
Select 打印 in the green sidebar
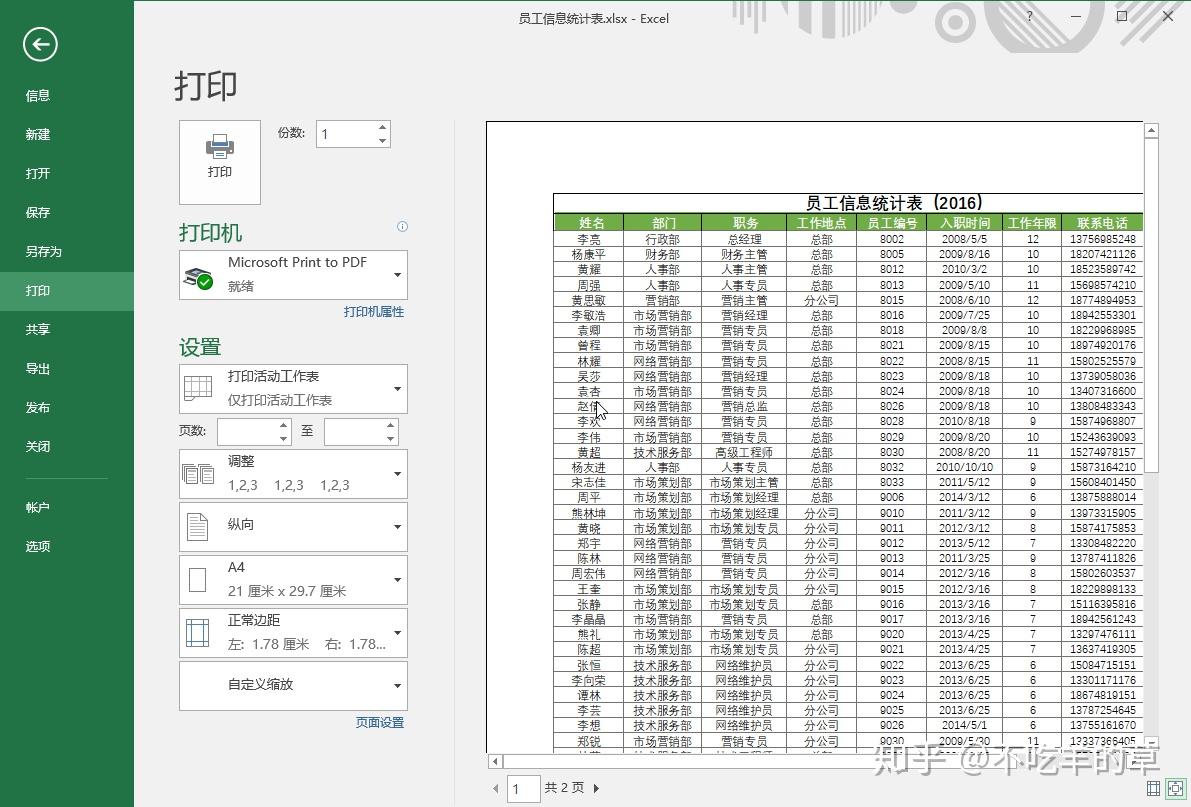67,290
